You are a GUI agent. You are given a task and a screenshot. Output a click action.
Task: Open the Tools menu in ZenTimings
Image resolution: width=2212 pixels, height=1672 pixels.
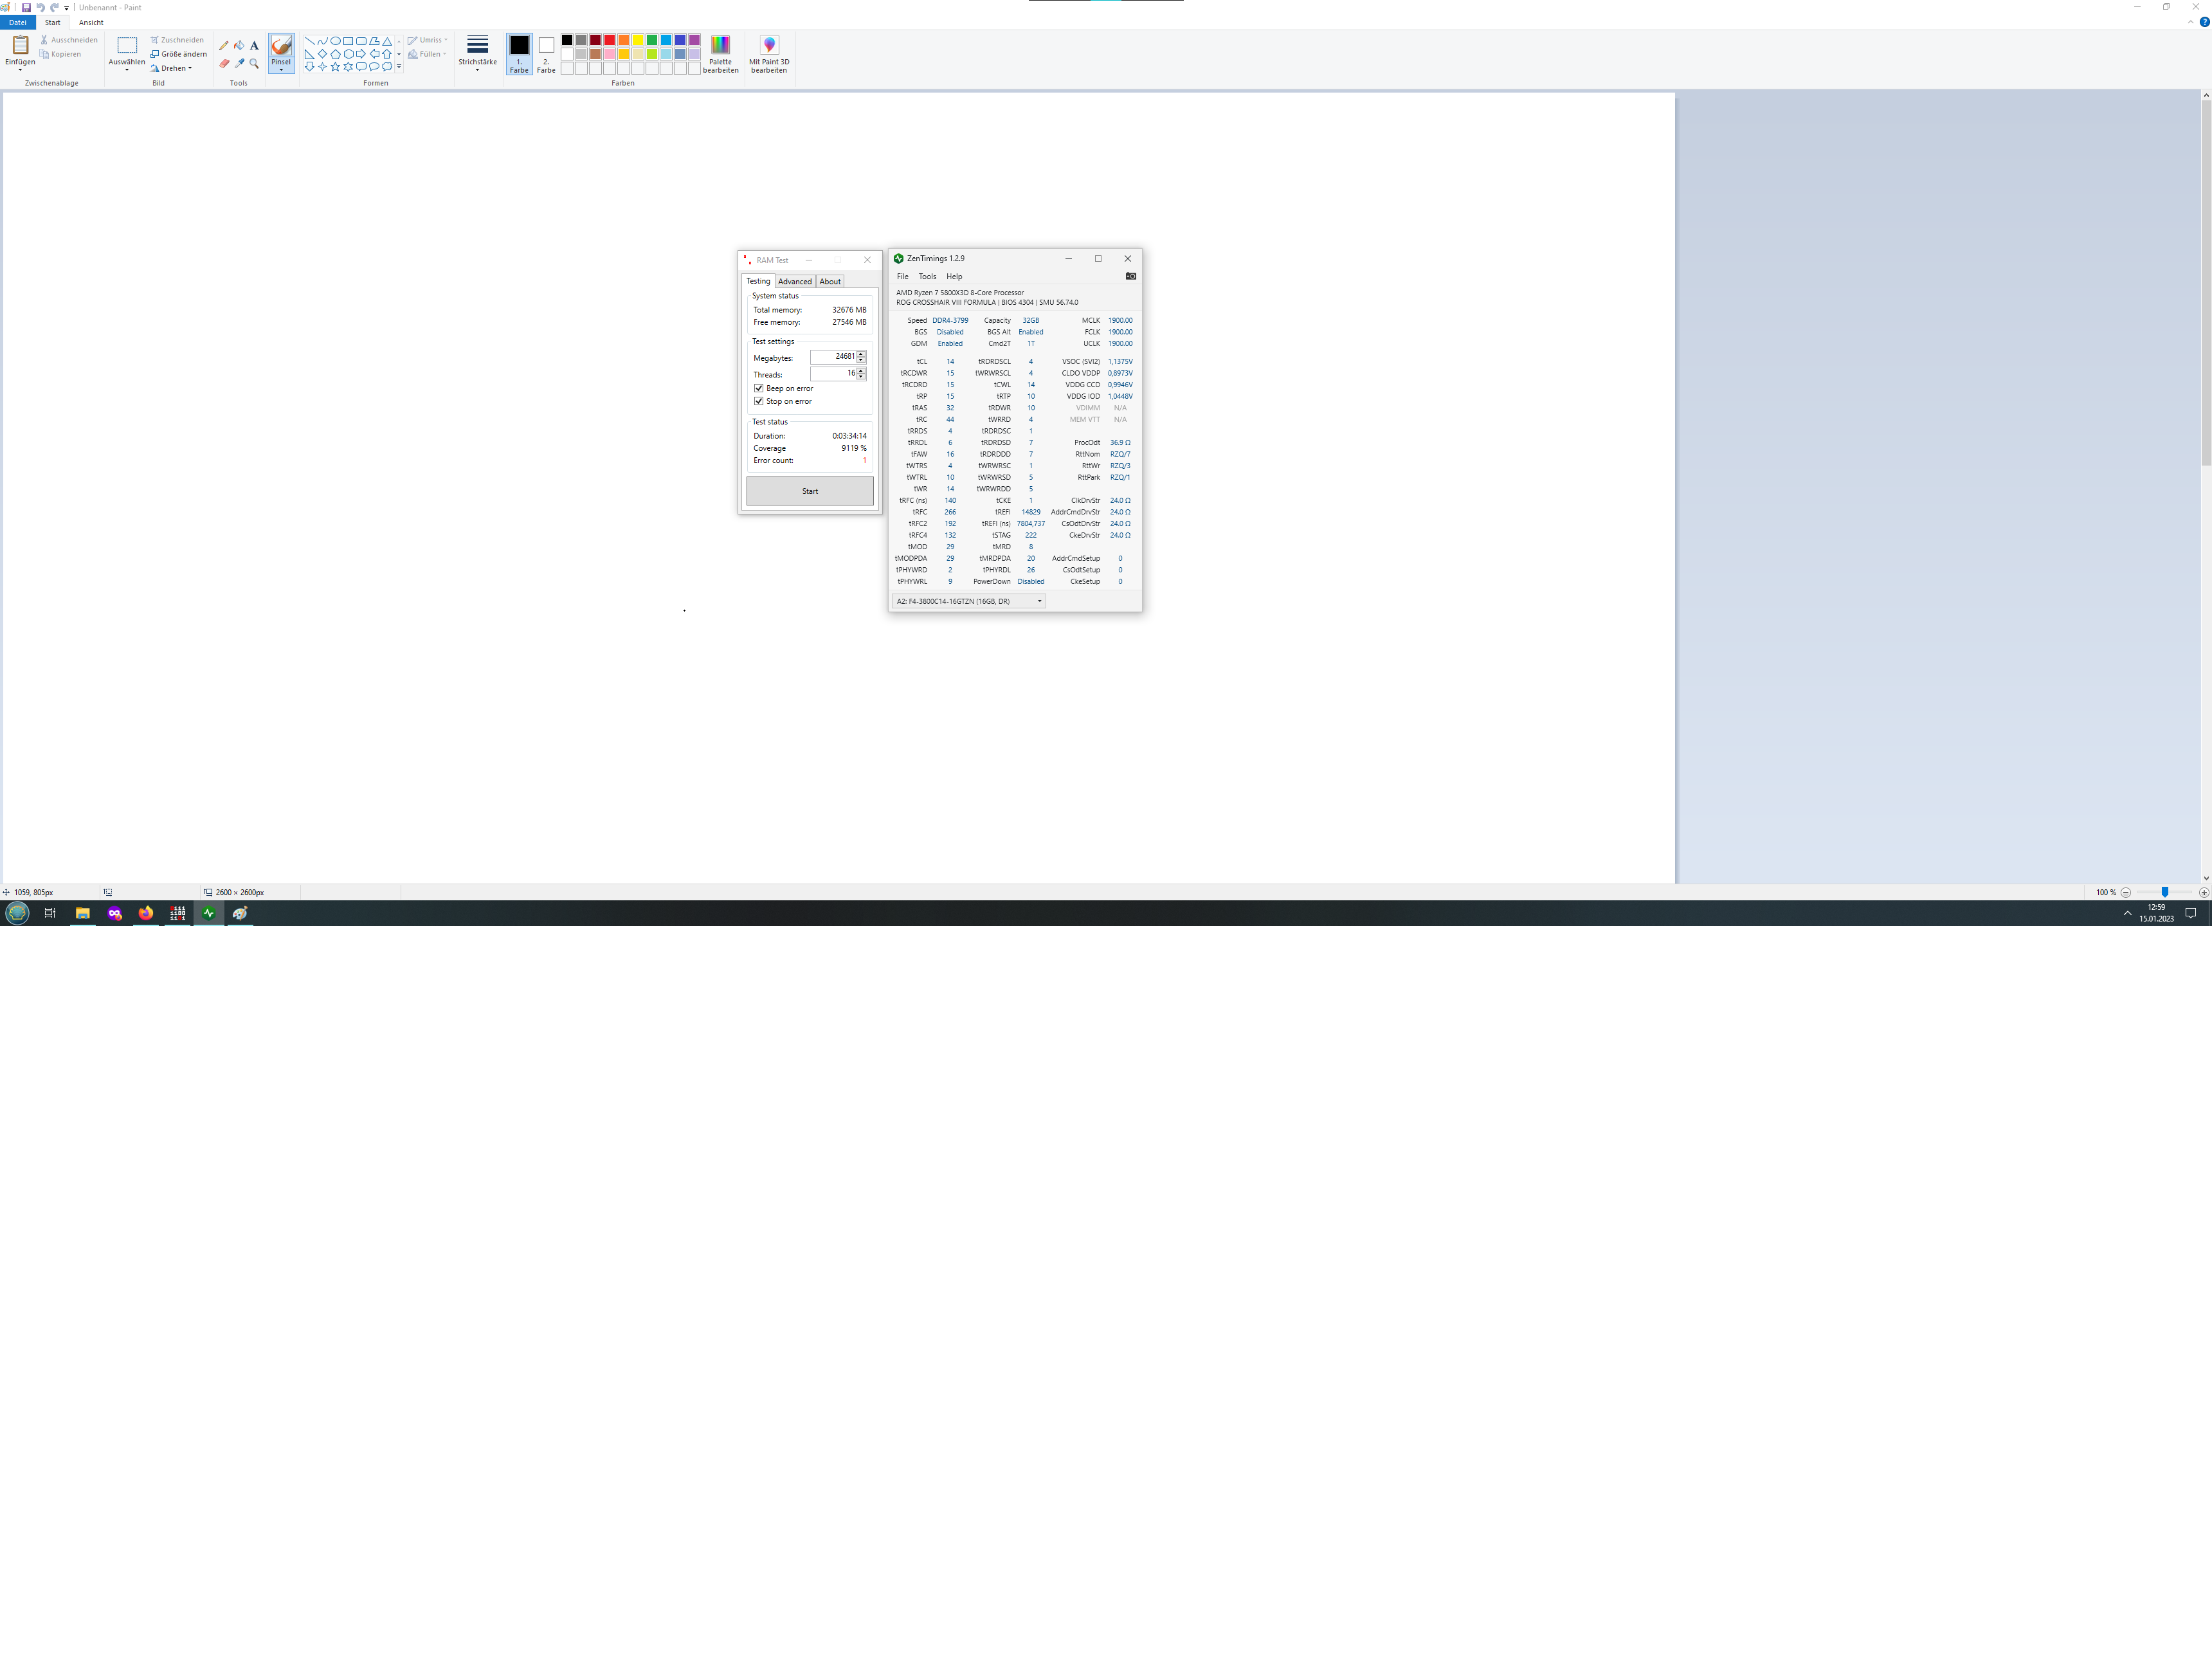(x=927, y=276)
